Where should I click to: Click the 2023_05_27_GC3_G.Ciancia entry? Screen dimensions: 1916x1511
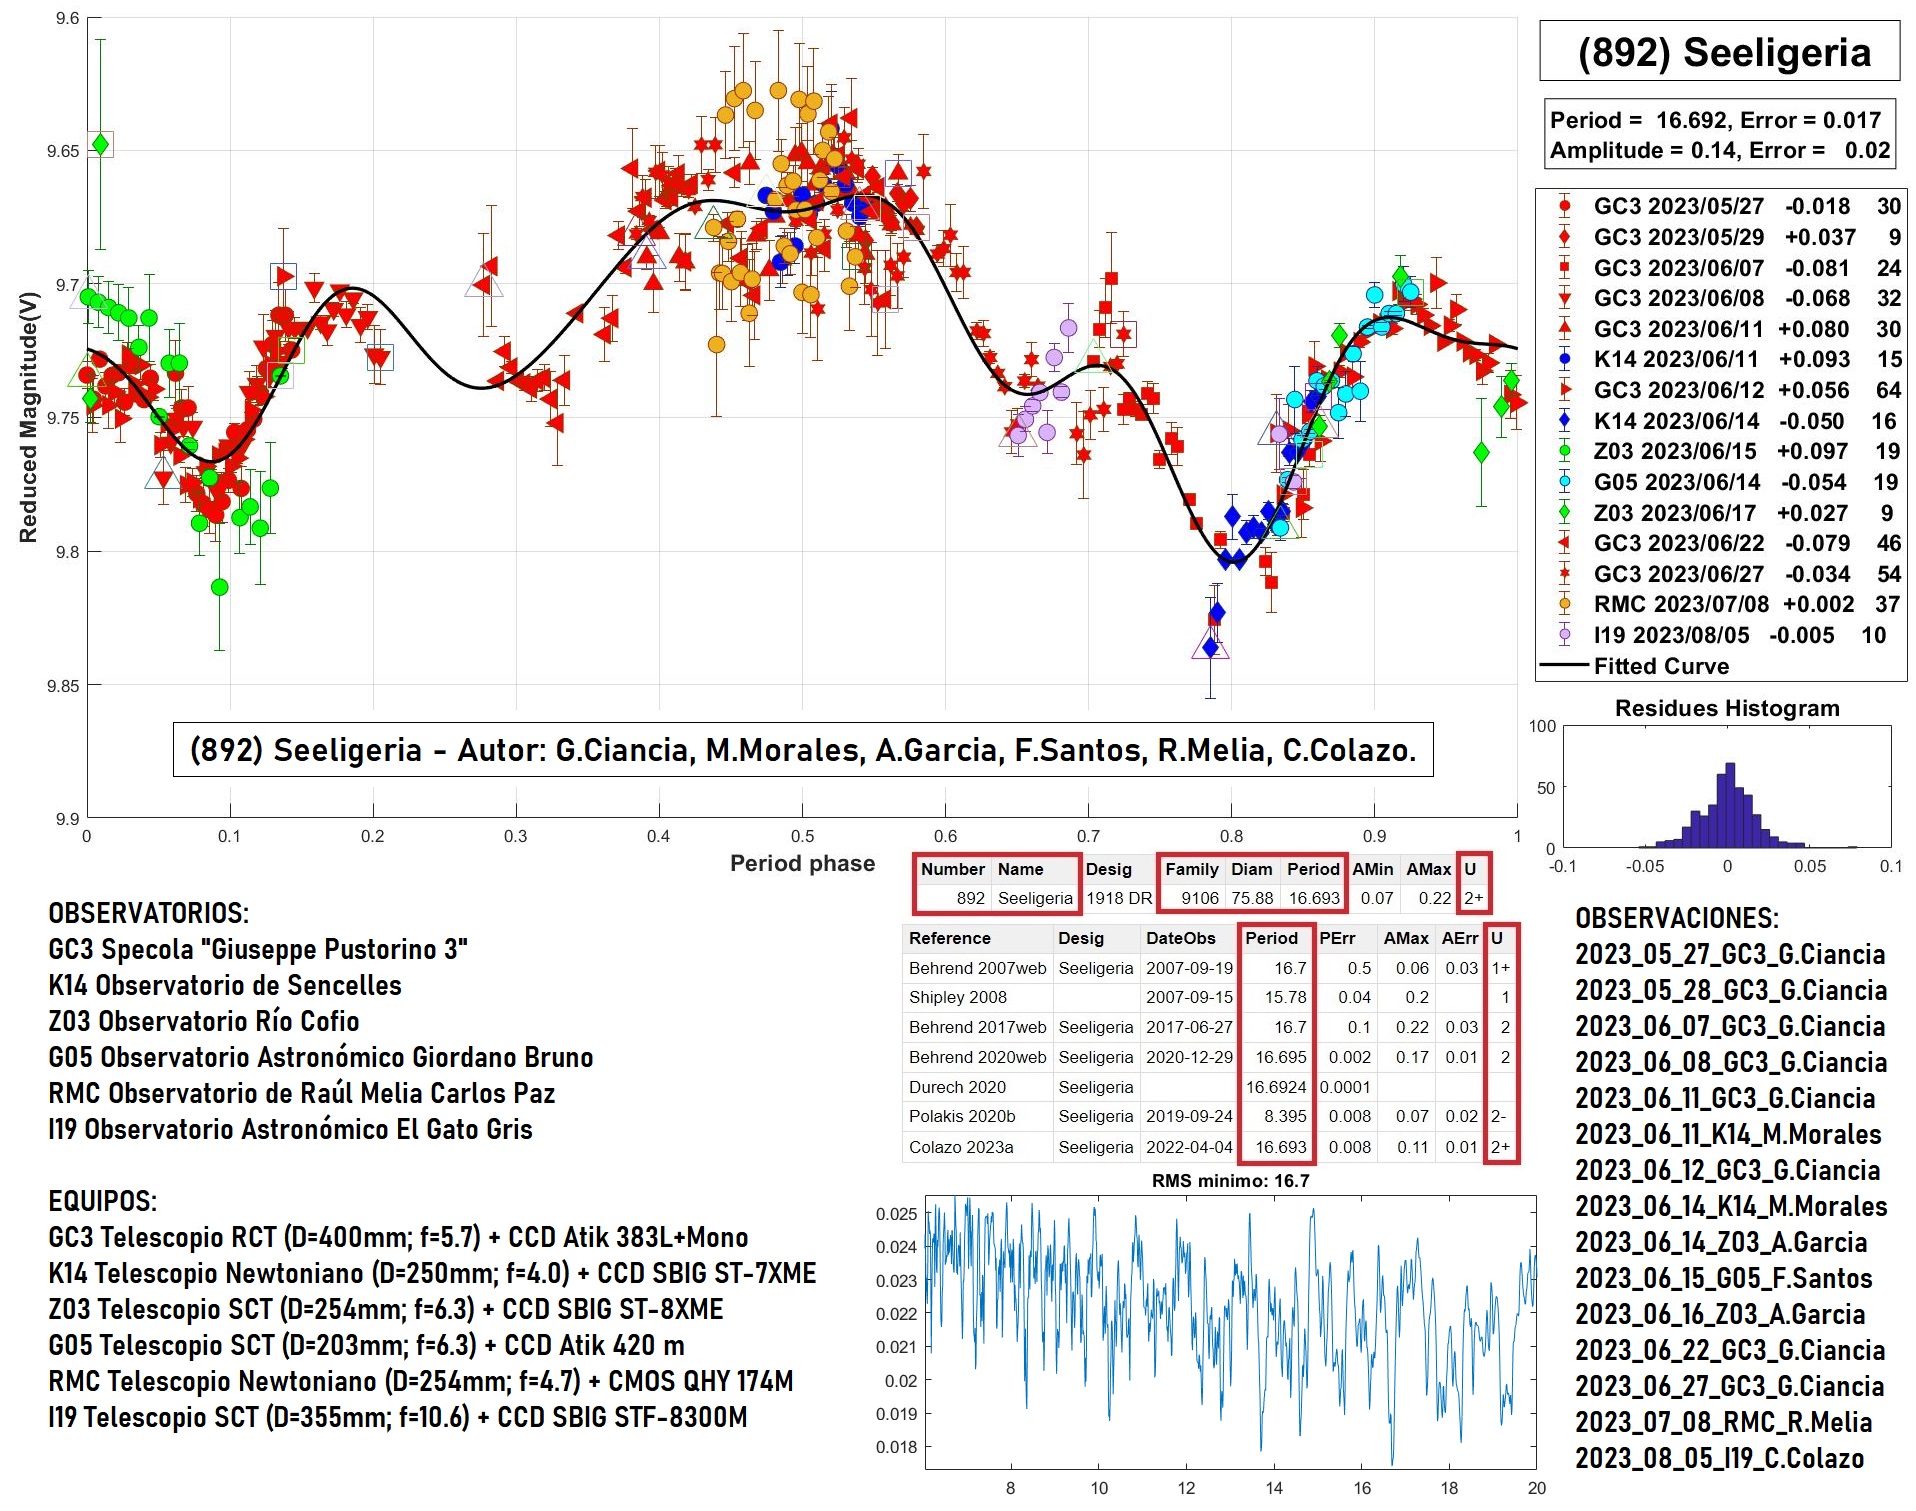[x=1730, y=954]
